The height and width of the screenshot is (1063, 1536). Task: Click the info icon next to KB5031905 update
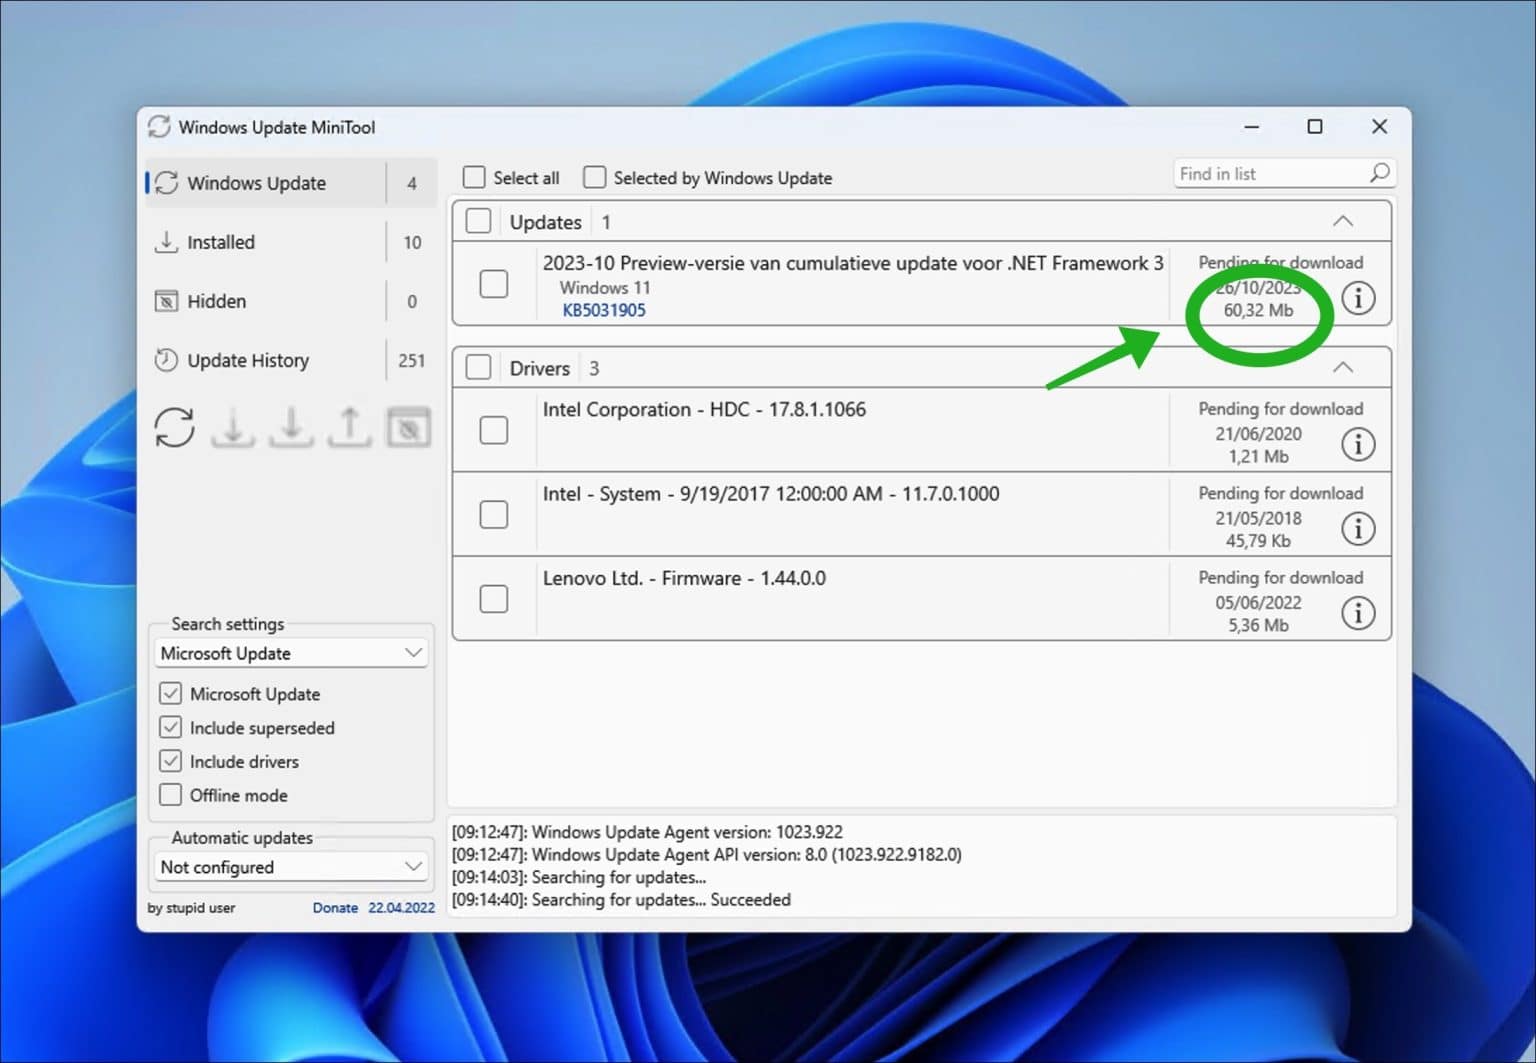[1358, 298]
